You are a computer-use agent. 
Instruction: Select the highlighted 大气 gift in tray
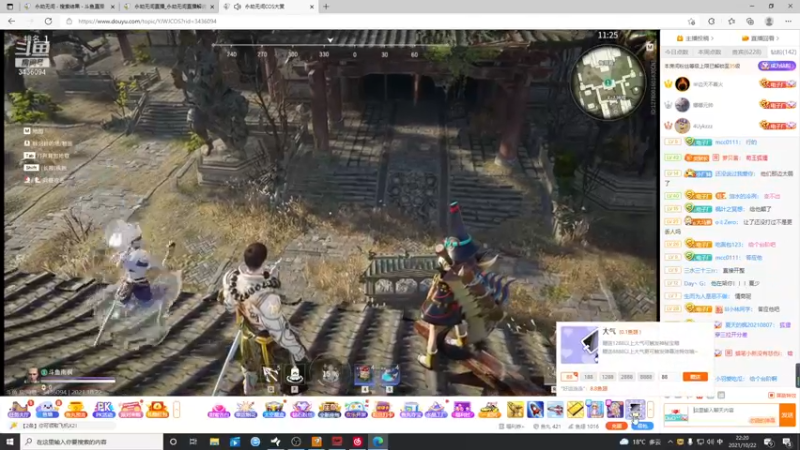tap(635, 409)
